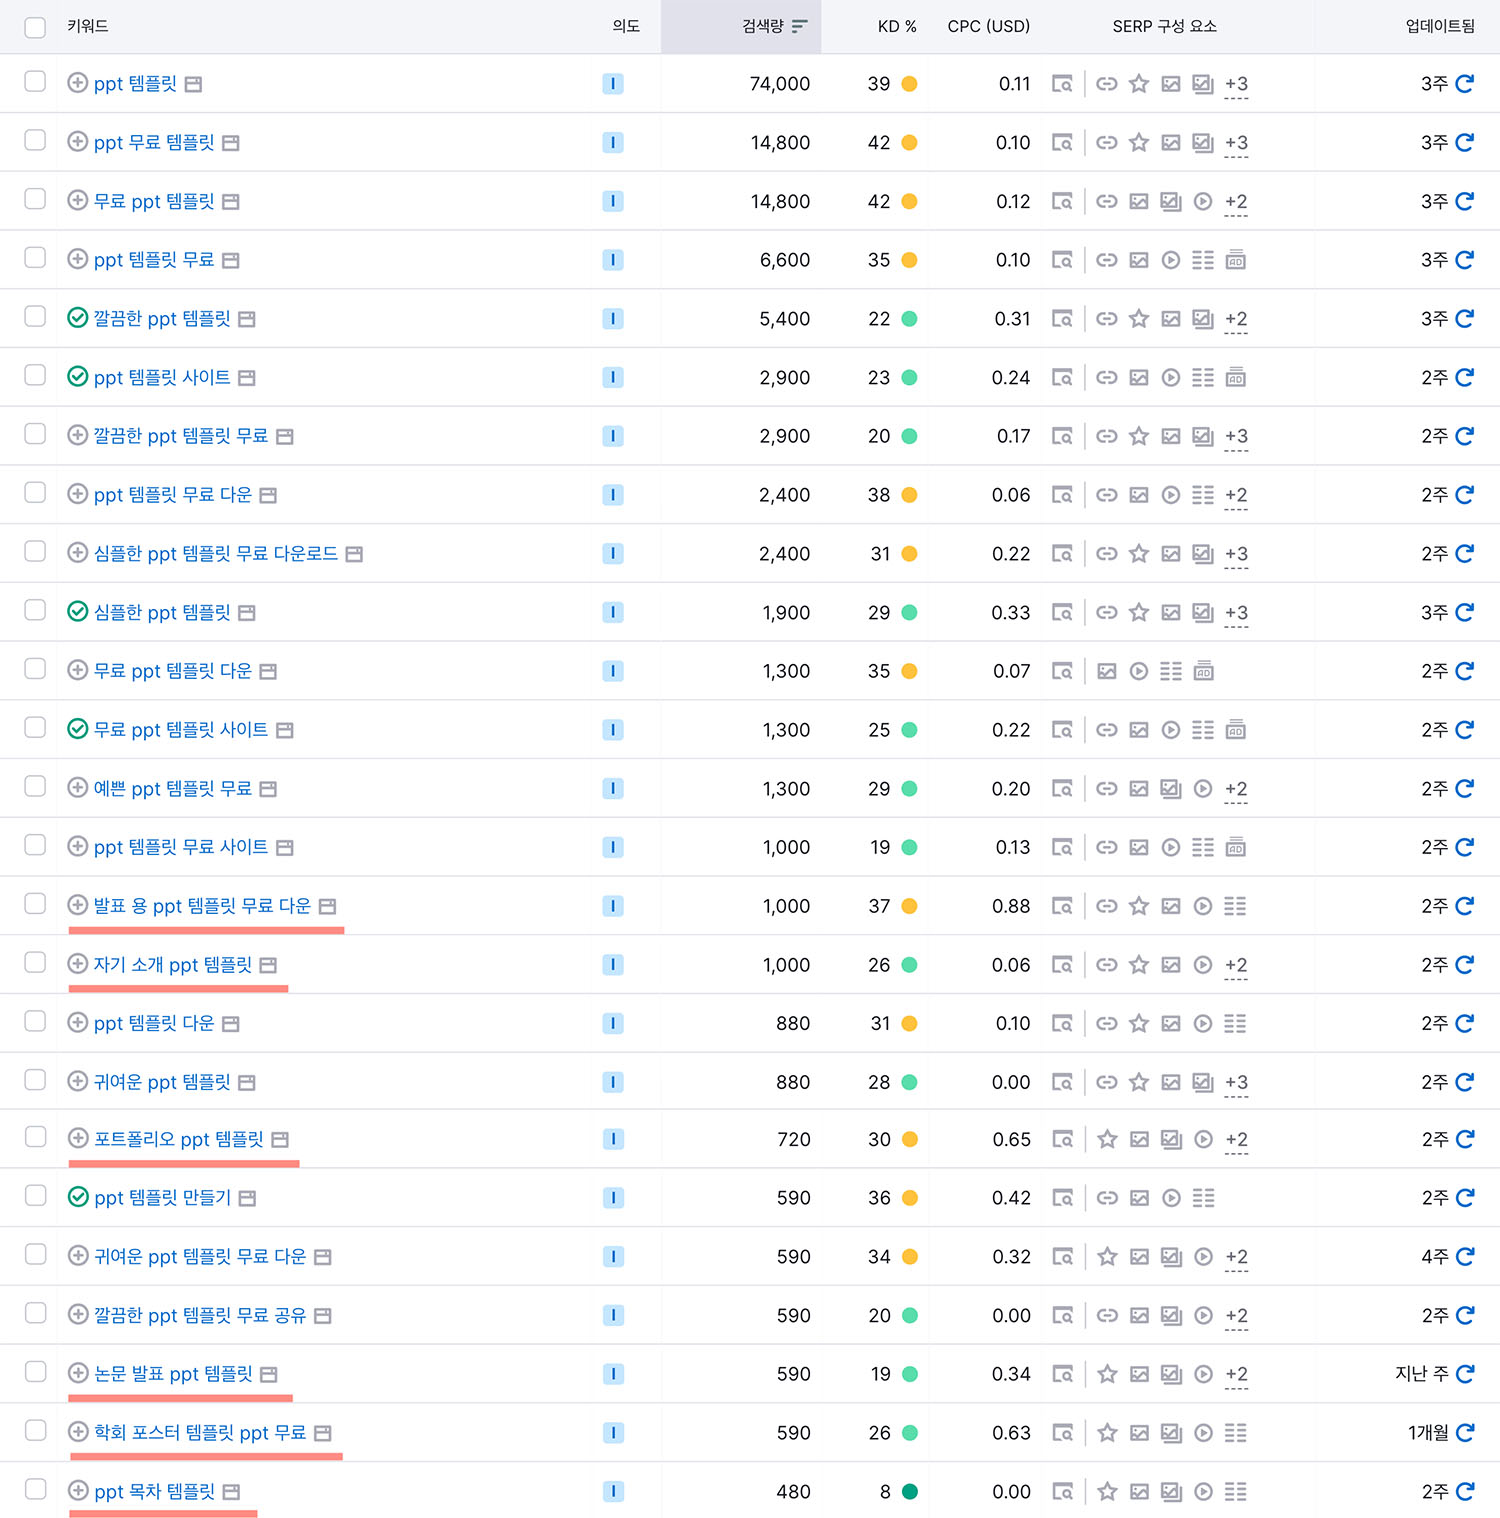Open 학회 포스터 템플릿 ppt 무료 keyword
The width and height of the screenshot is (1500, 1518).
200,1433
